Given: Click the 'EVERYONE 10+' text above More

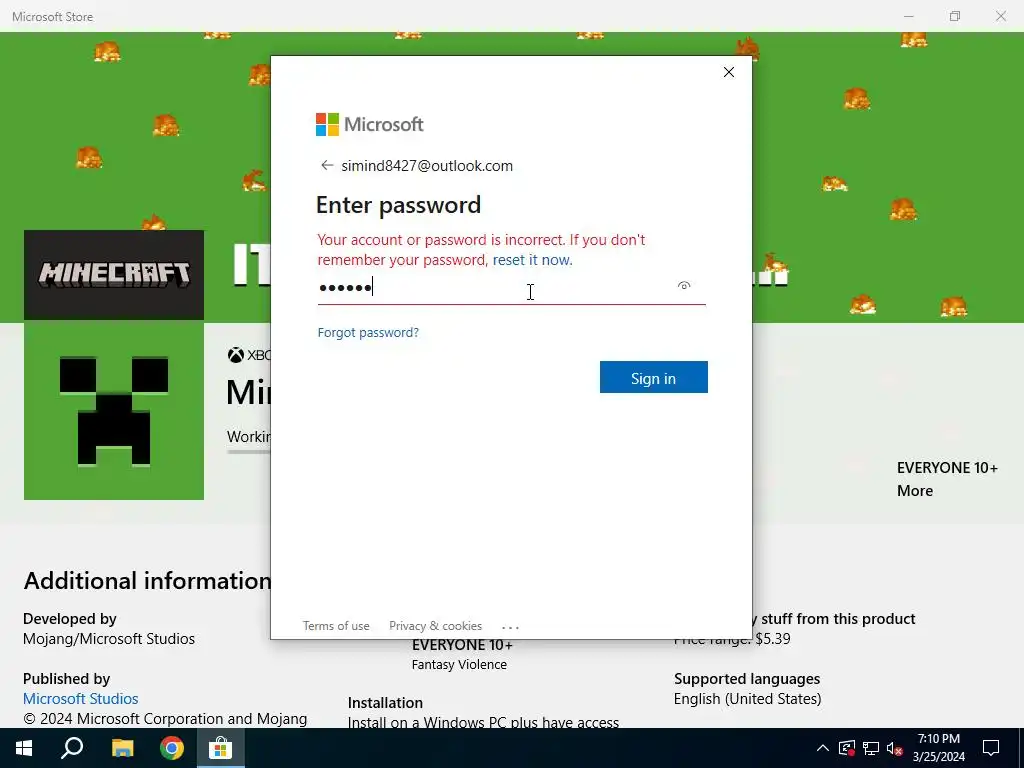Looking at the screenshot, I should point(947,468).
